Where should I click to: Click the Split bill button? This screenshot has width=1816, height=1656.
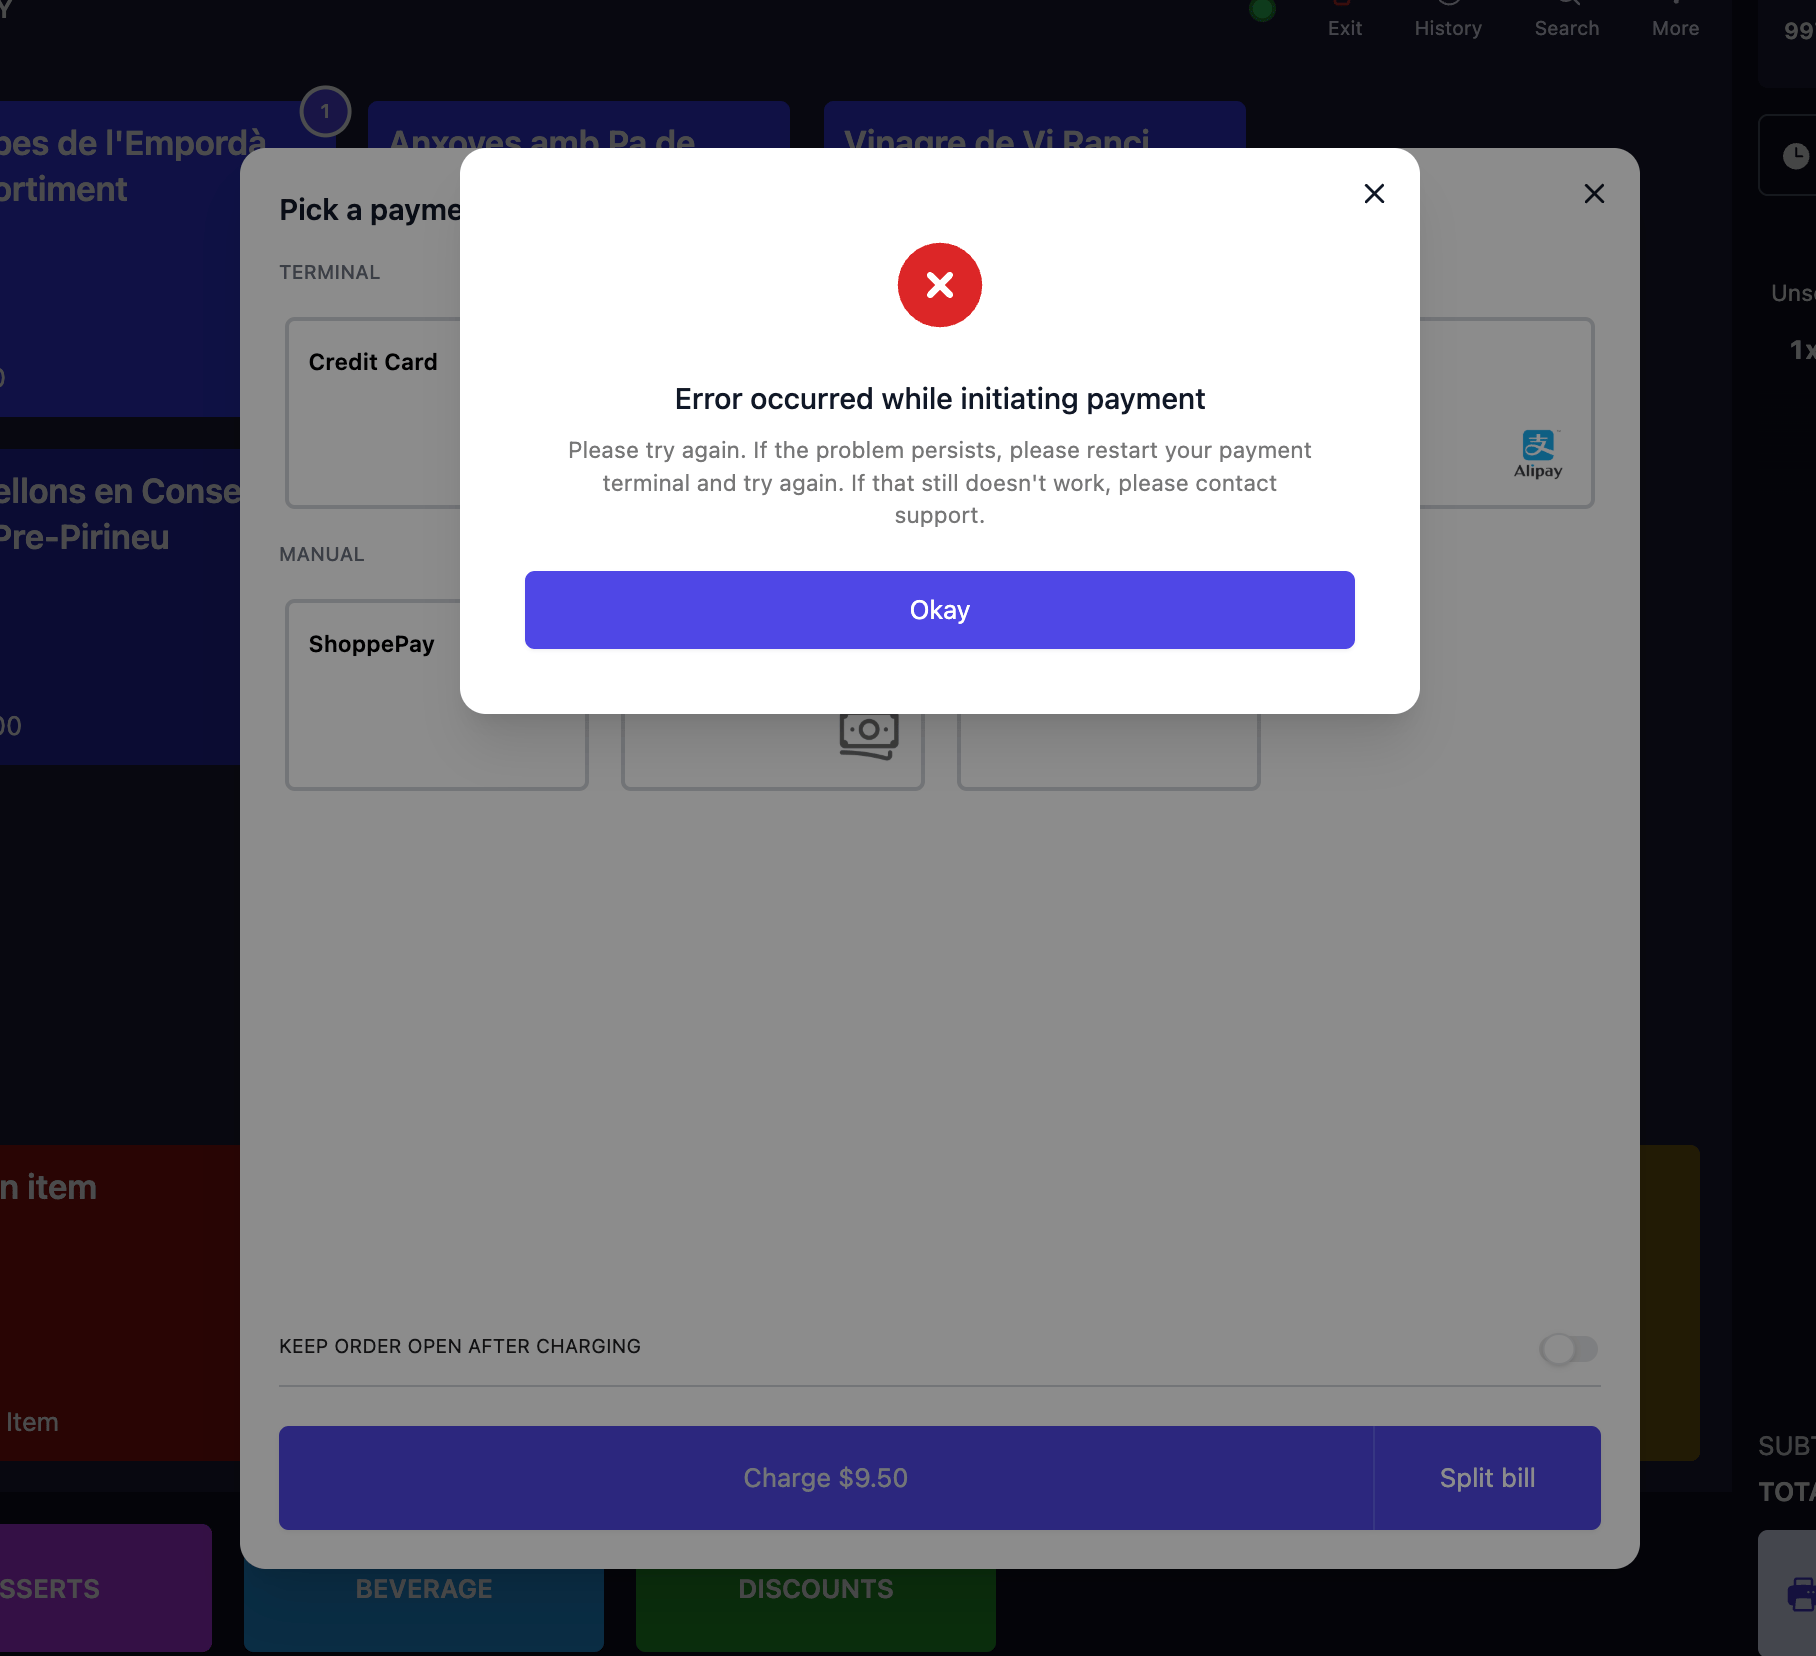pyautogui.click(x=1487, y=1478)
